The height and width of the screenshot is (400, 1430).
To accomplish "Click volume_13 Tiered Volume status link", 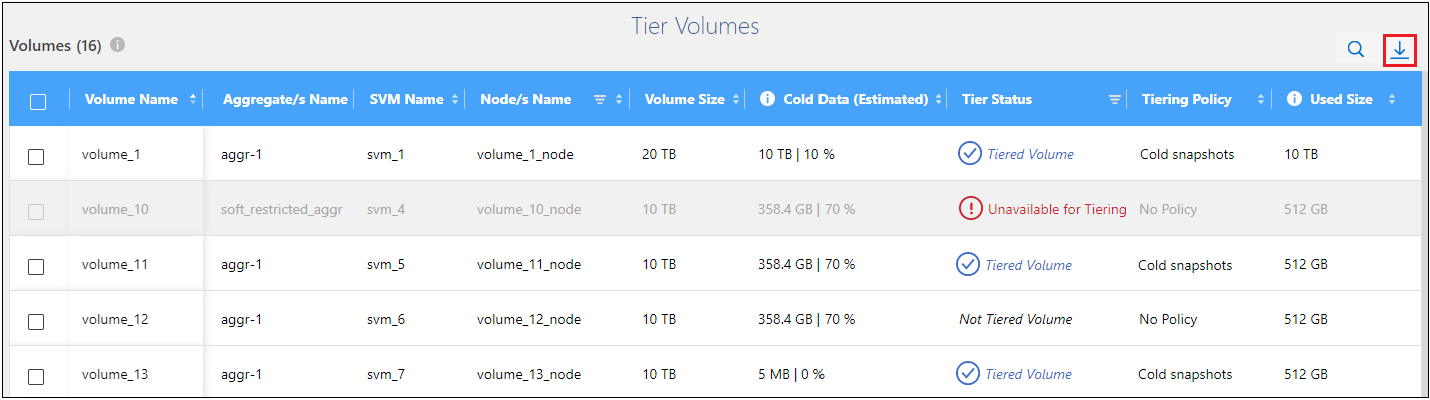I will pyautogui.click(x=1028, y=374).
